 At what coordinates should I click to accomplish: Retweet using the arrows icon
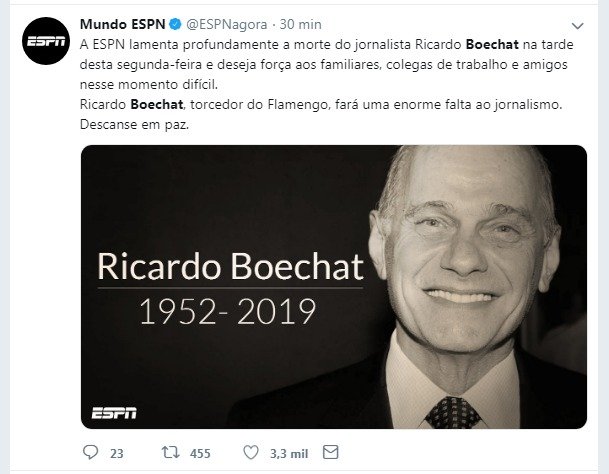[x=171, y=452]
